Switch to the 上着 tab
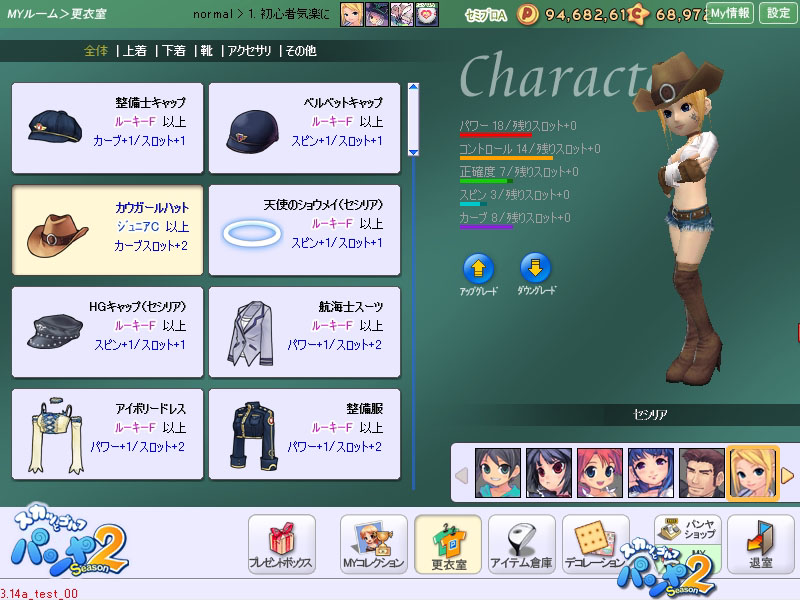 click(x=135, y=51)
